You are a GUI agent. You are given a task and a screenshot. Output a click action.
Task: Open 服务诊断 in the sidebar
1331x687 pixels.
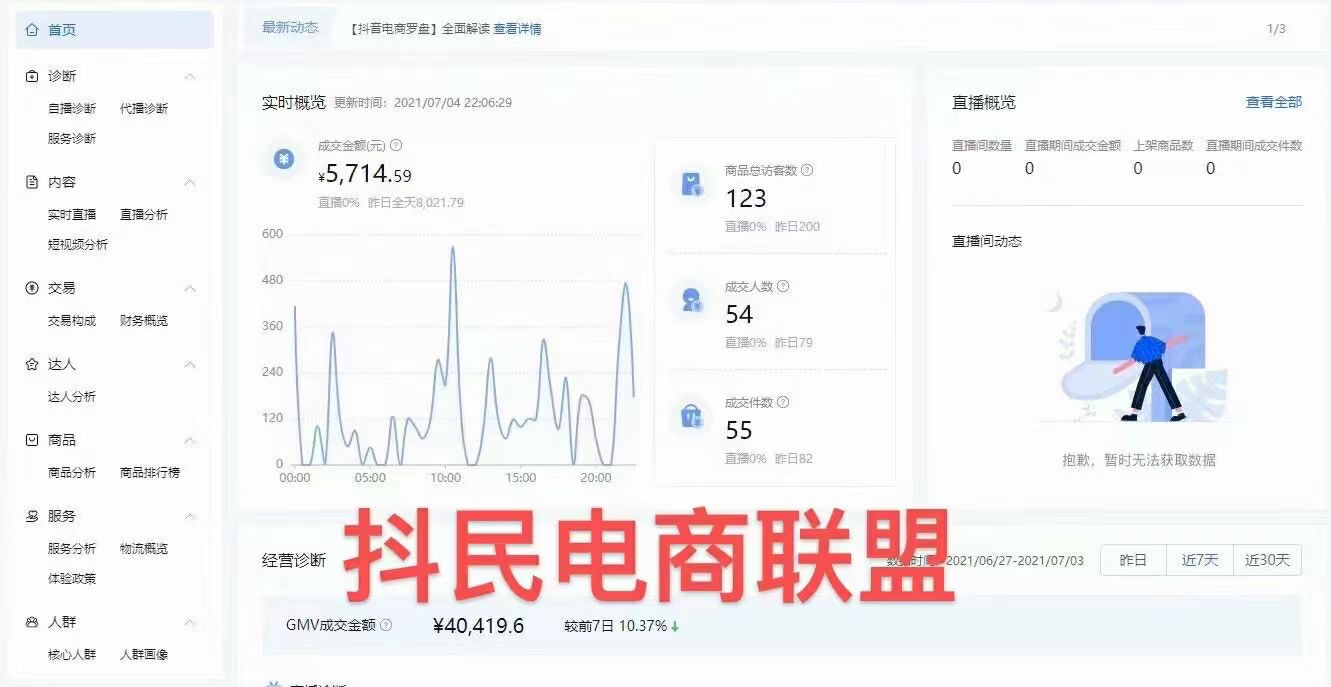tap(72, 139)
